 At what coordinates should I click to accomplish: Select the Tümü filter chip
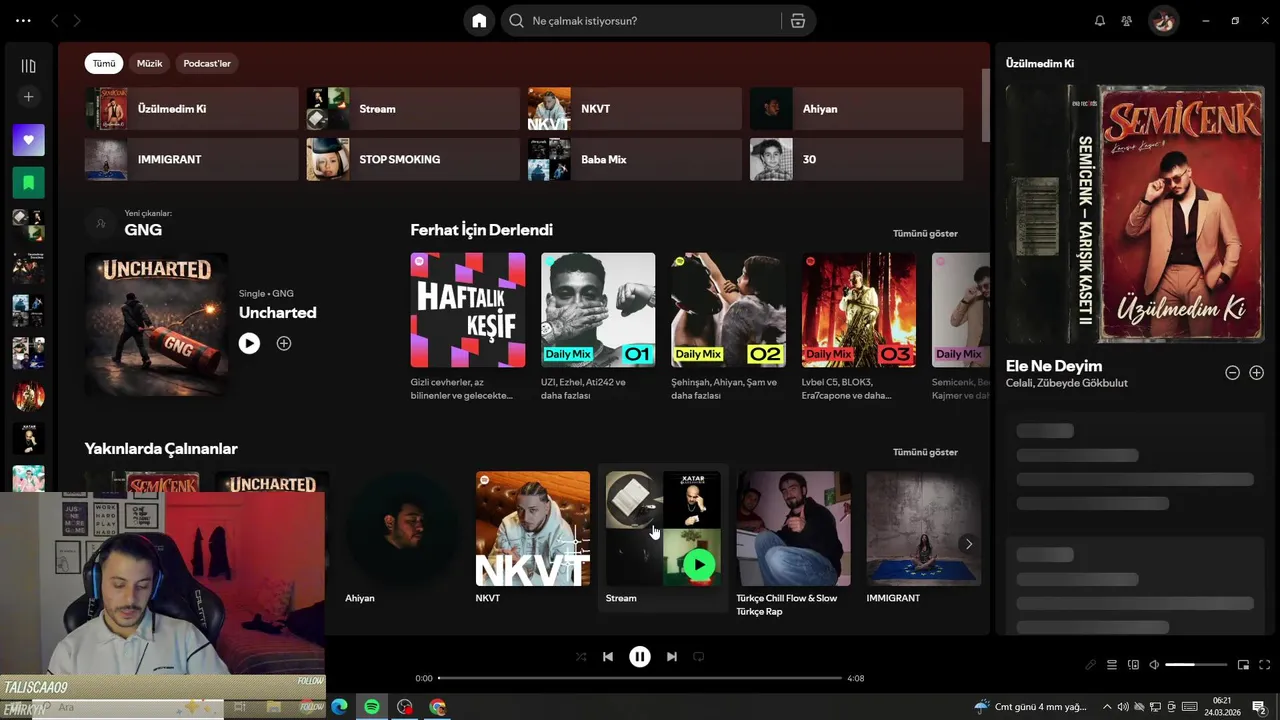click(104, 63)
